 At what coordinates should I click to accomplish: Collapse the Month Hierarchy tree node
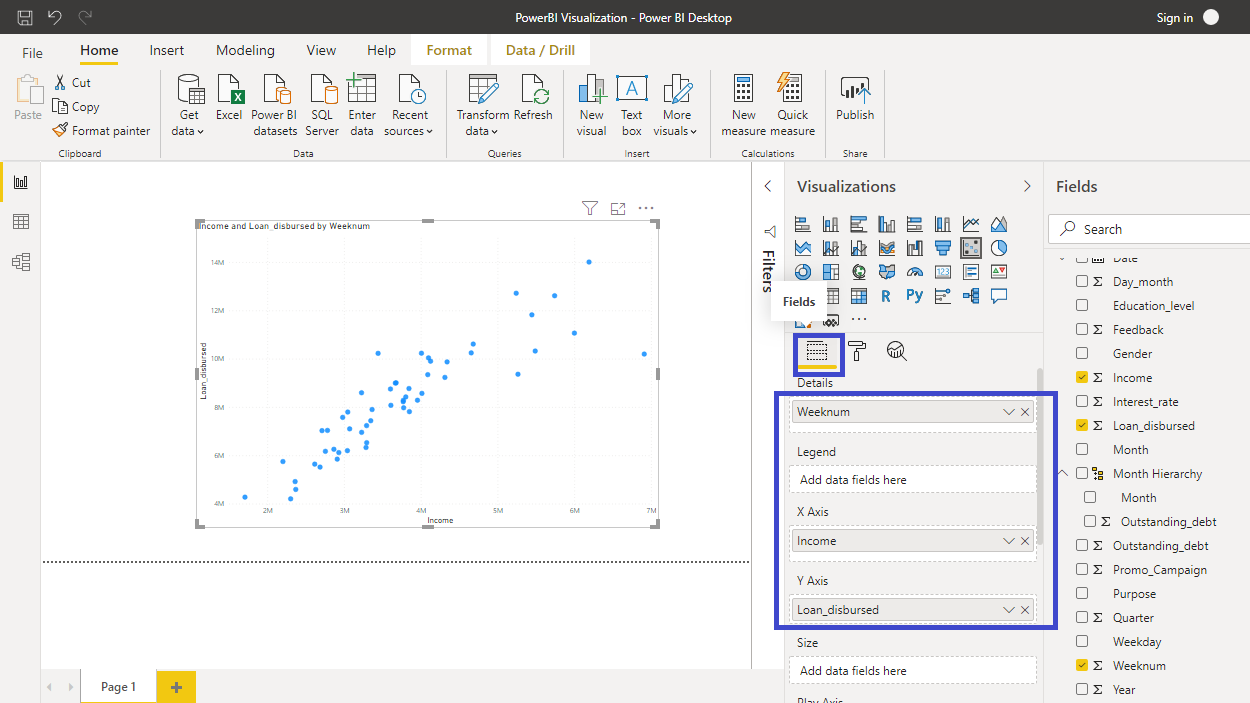pos(1063,473)
